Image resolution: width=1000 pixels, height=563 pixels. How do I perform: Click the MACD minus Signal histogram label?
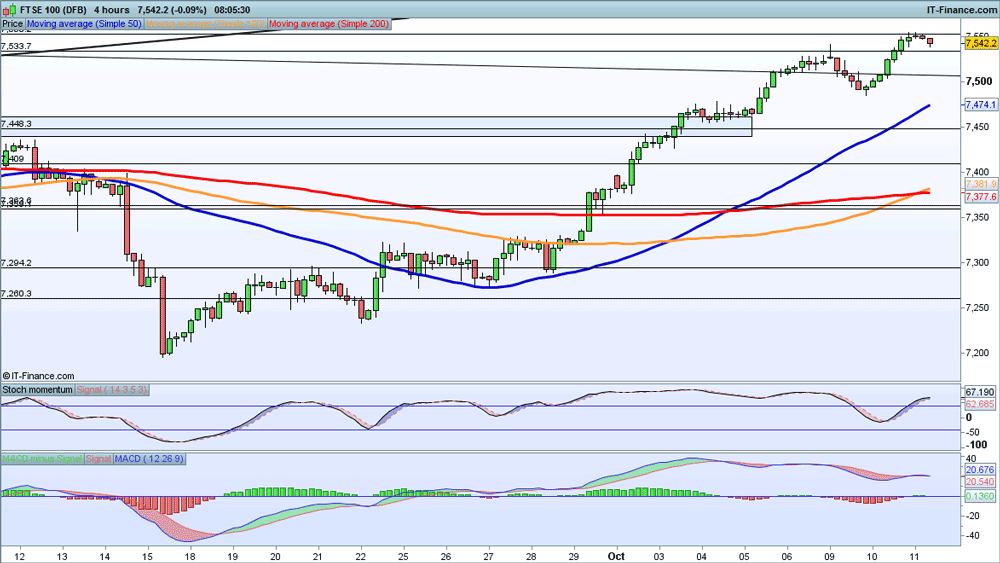pos(42,458)
